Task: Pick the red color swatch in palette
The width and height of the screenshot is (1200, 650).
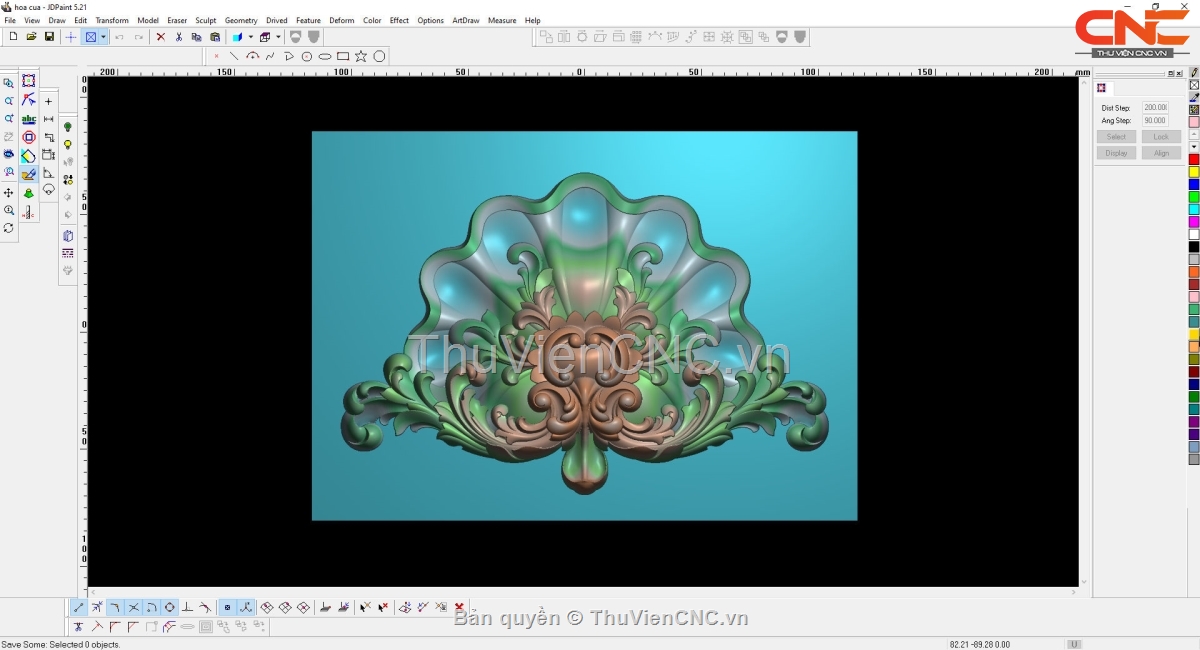Action: coord(1193,160)
